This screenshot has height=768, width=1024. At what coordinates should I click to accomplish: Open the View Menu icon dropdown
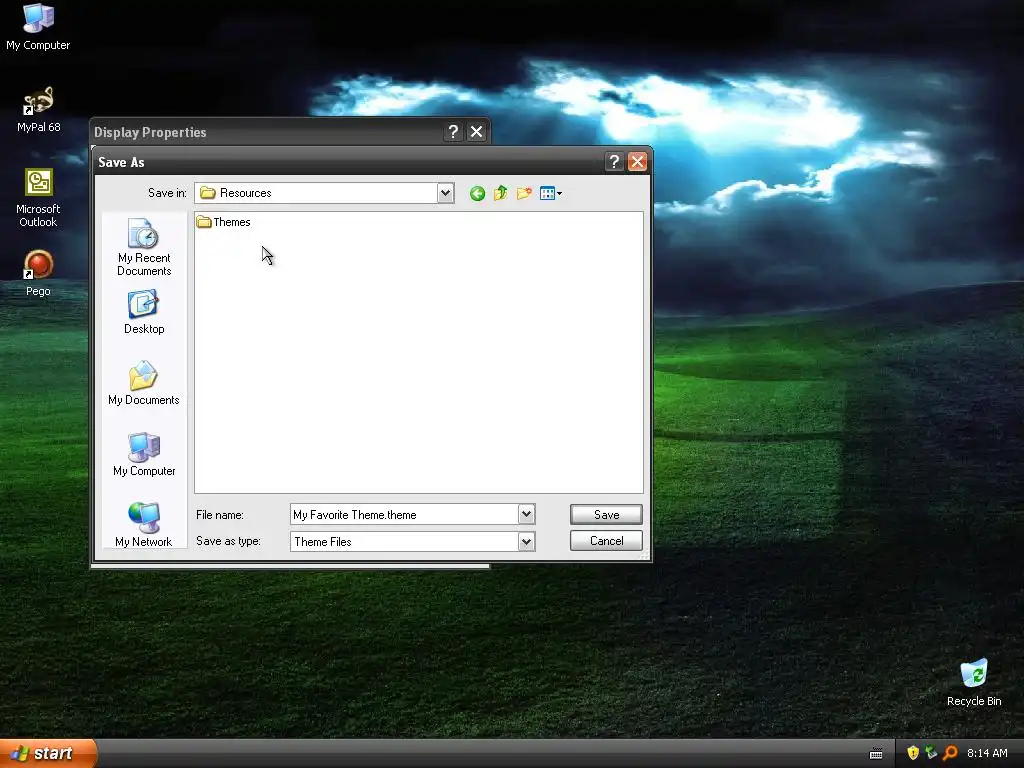coord(551,193)
